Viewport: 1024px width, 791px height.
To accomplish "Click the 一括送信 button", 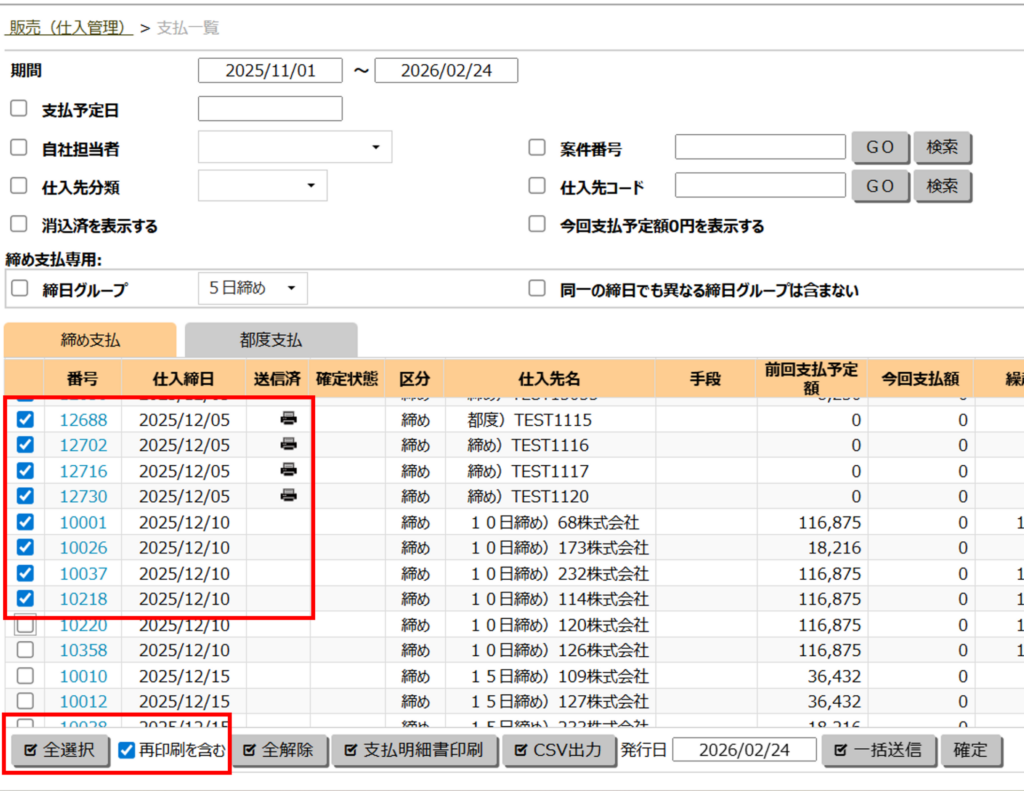I will [878, 750].
